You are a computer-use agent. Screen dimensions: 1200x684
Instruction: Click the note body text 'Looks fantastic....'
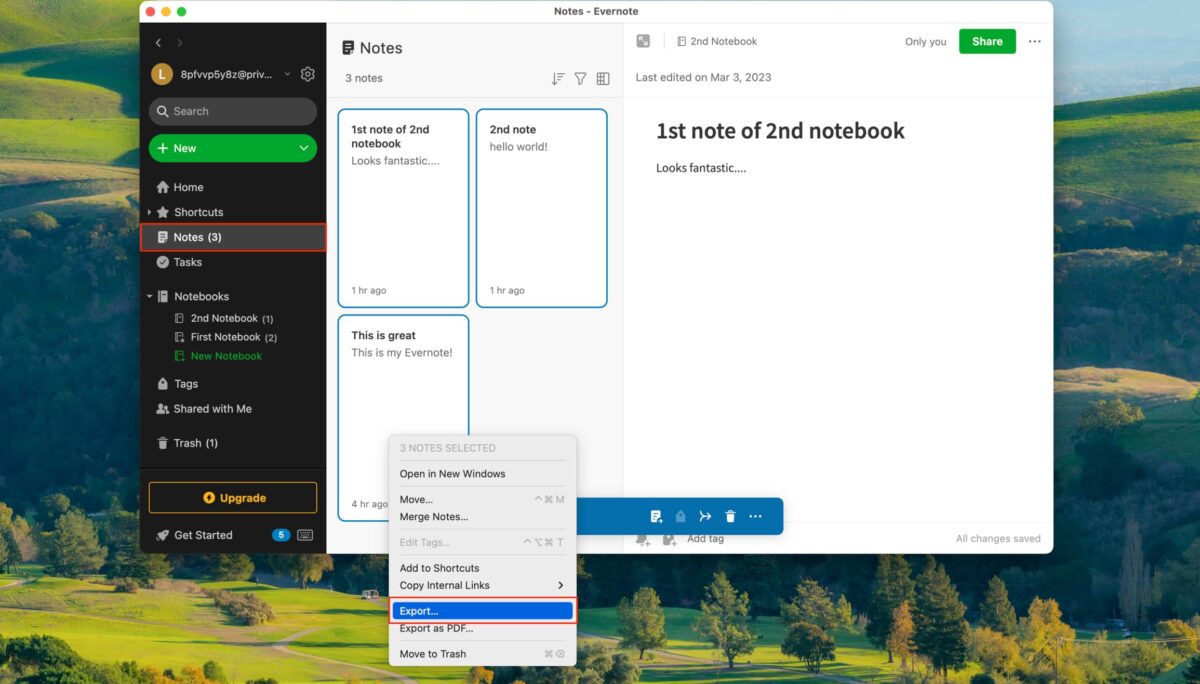pos(701,168)
